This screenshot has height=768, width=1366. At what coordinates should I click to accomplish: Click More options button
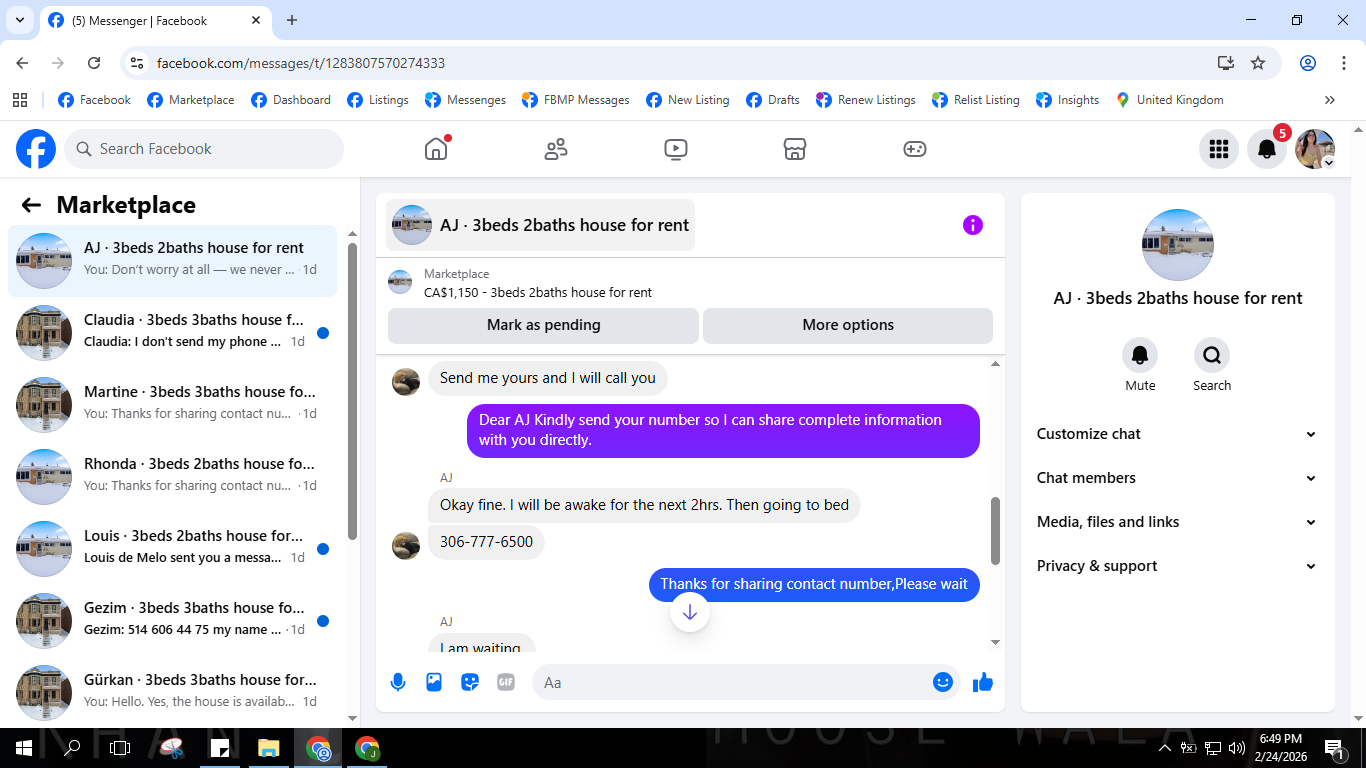point(848,325)
